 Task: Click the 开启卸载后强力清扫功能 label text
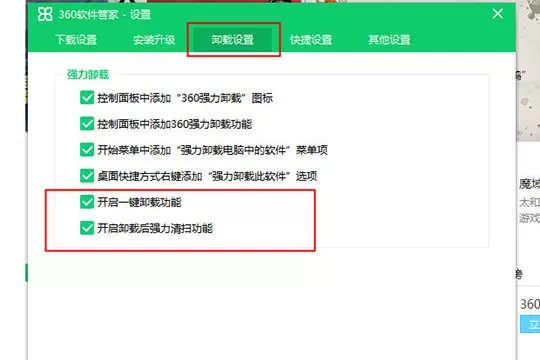(x=155, y=228)
